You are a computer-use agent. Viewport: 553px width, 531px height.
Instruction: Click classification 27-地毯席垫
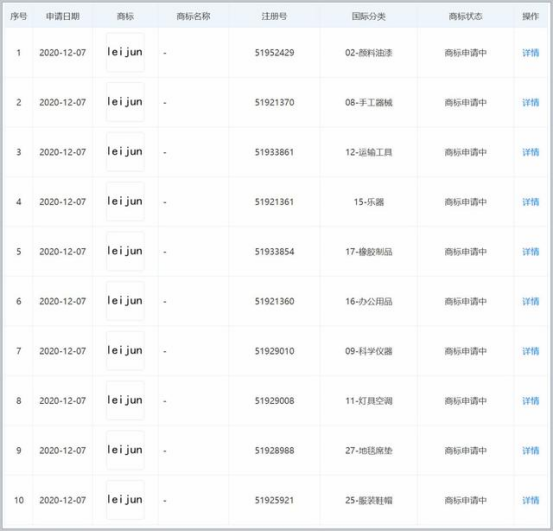pos(369,451)
